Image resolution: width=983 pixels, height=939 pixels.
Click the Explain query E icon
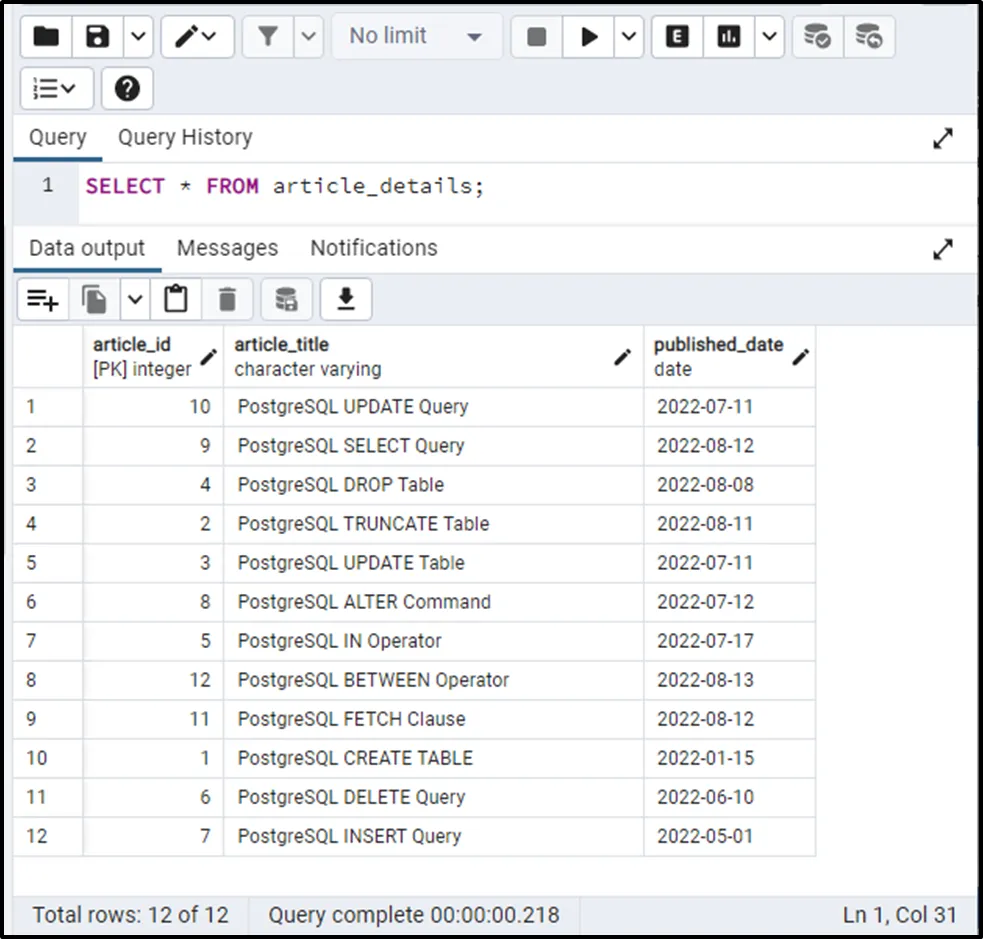[x=677, y=37]
